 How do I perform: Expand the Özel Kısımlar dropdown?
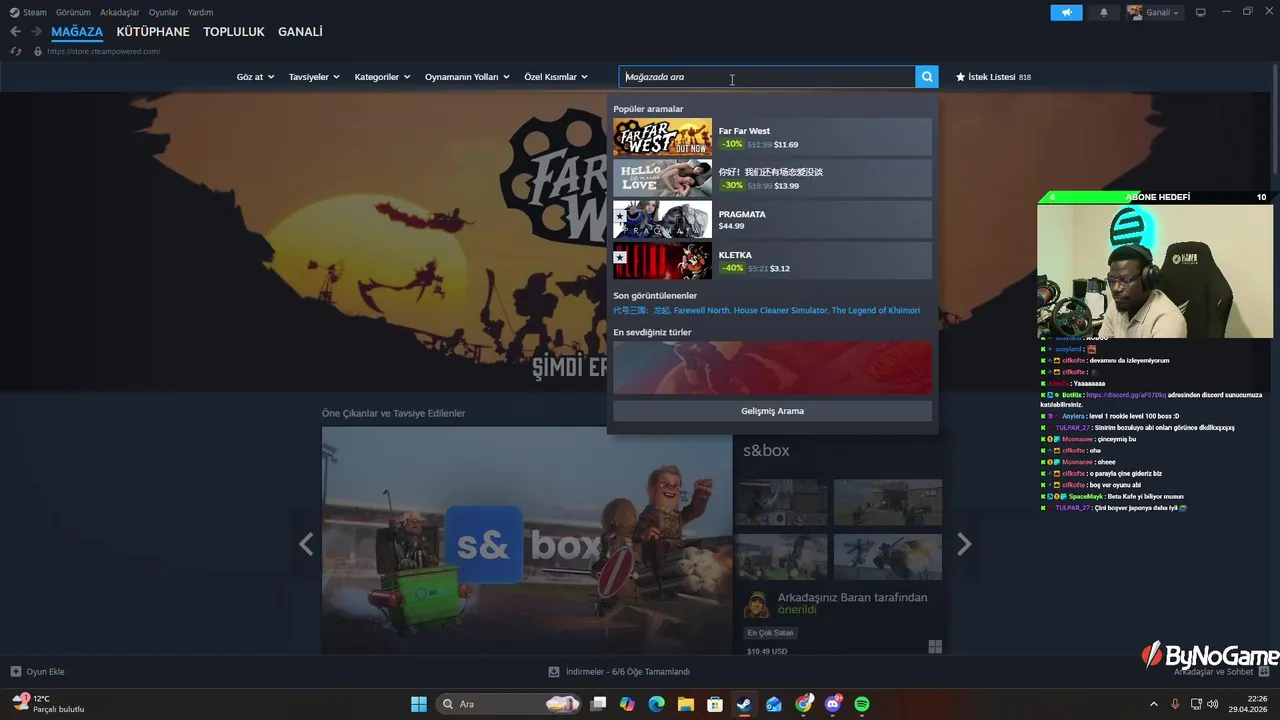[556, 77]
